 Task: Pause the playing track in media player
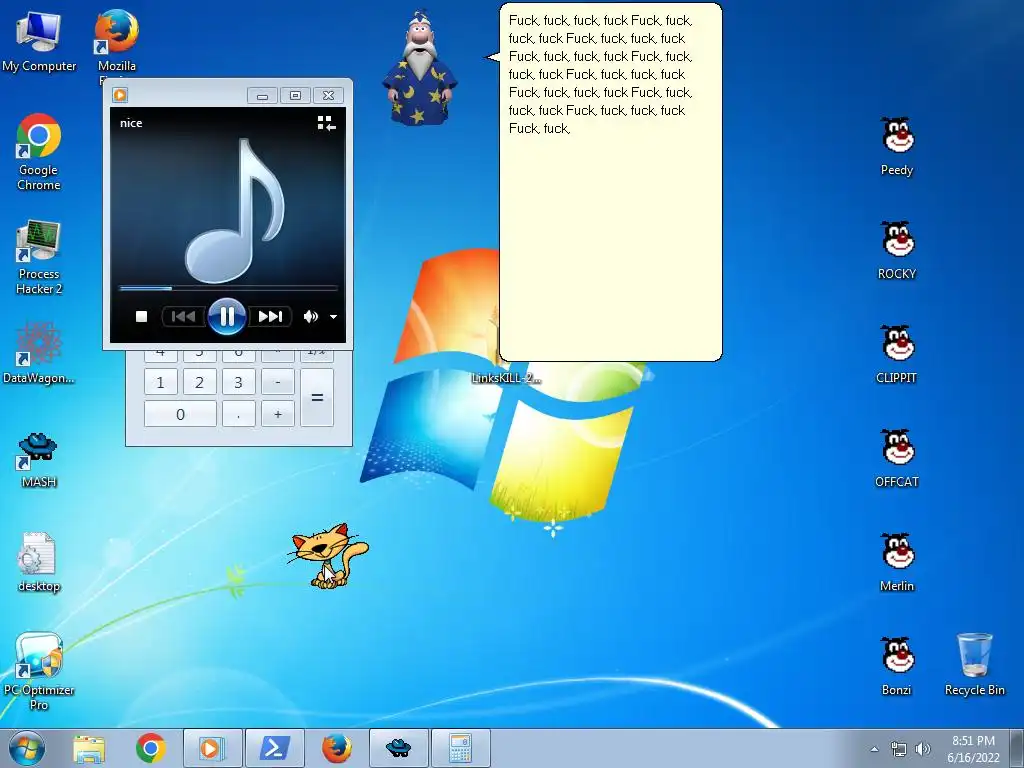[x=227, y=317]
